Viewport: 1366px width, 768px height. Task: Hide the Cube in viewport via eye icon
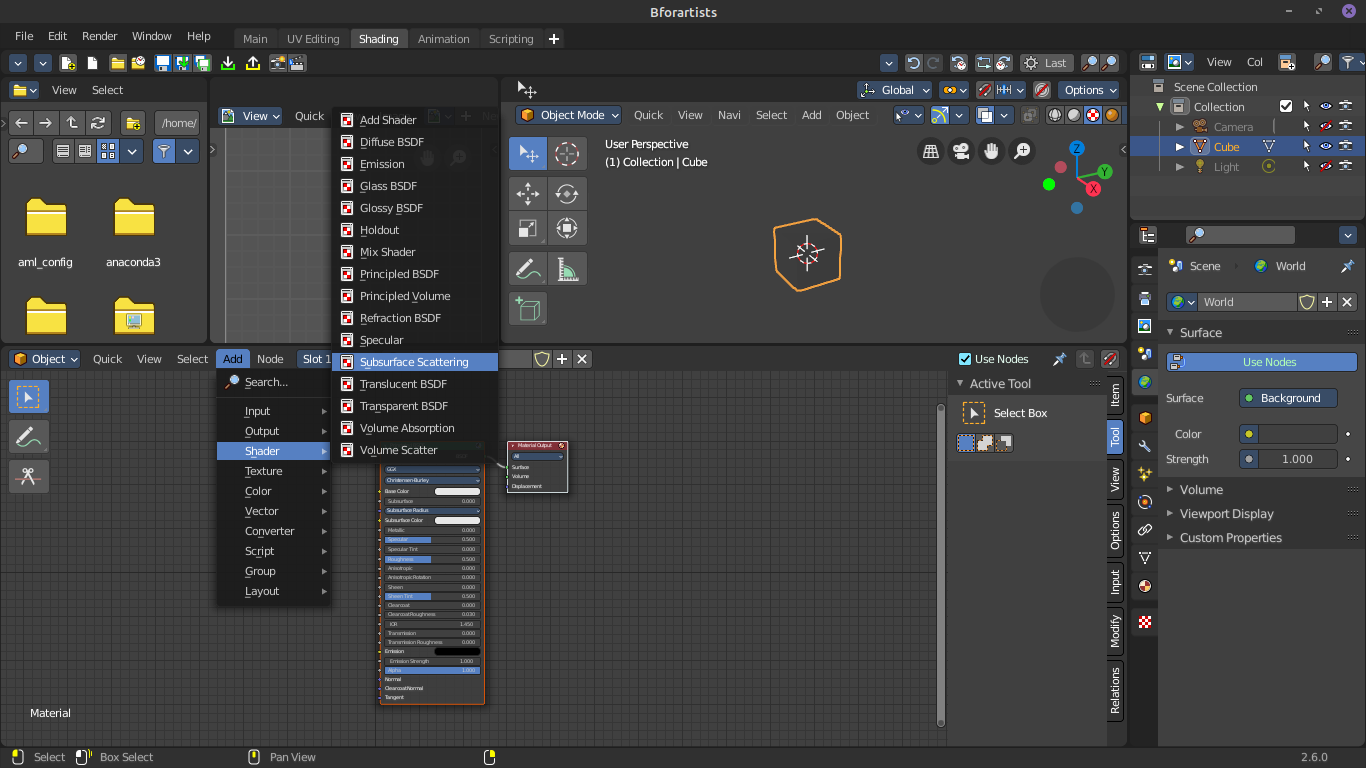[1325, 146]
